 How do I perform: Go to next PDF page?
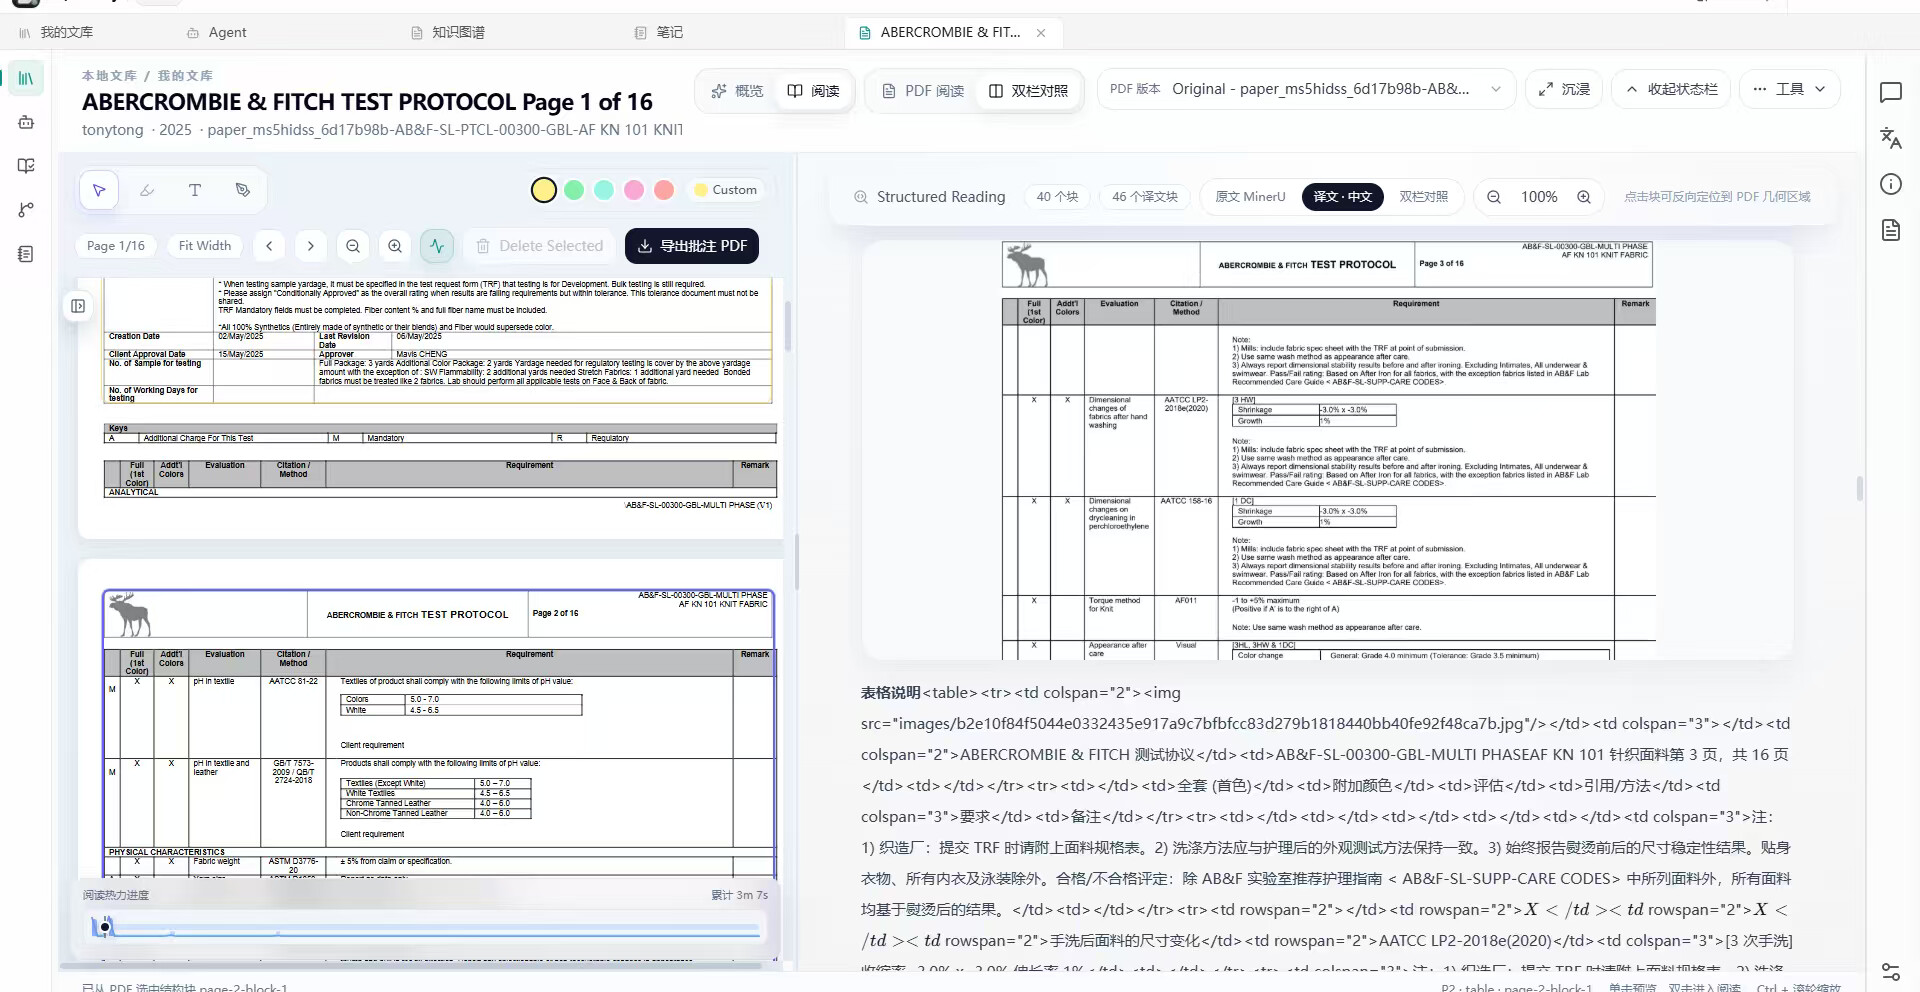coord(311,246)
